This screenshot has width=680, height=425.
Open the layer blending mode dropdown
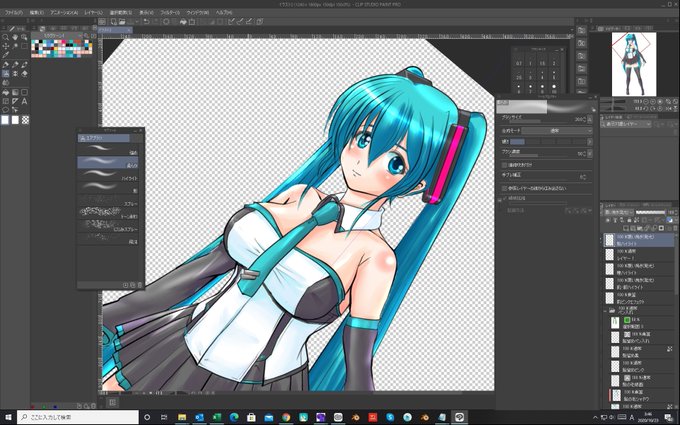tap(618, 212)
